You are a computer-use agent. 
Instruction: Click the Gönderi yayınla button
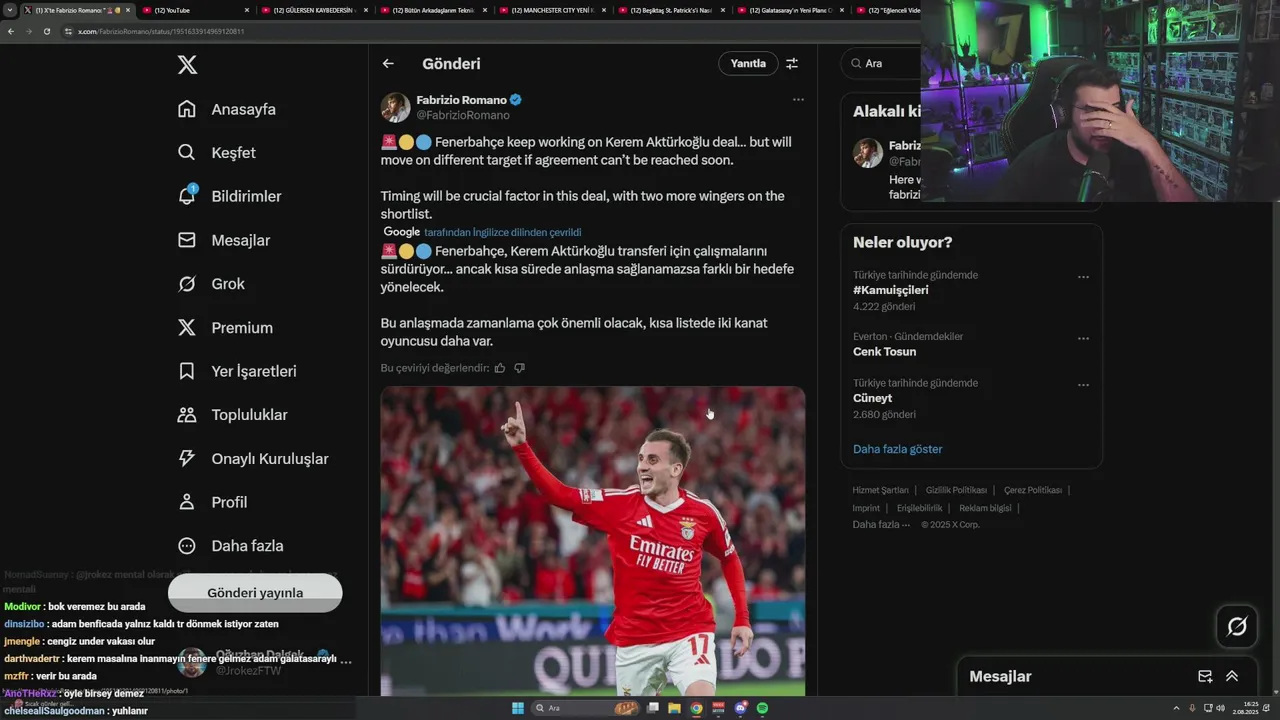(x=255, y=593)
